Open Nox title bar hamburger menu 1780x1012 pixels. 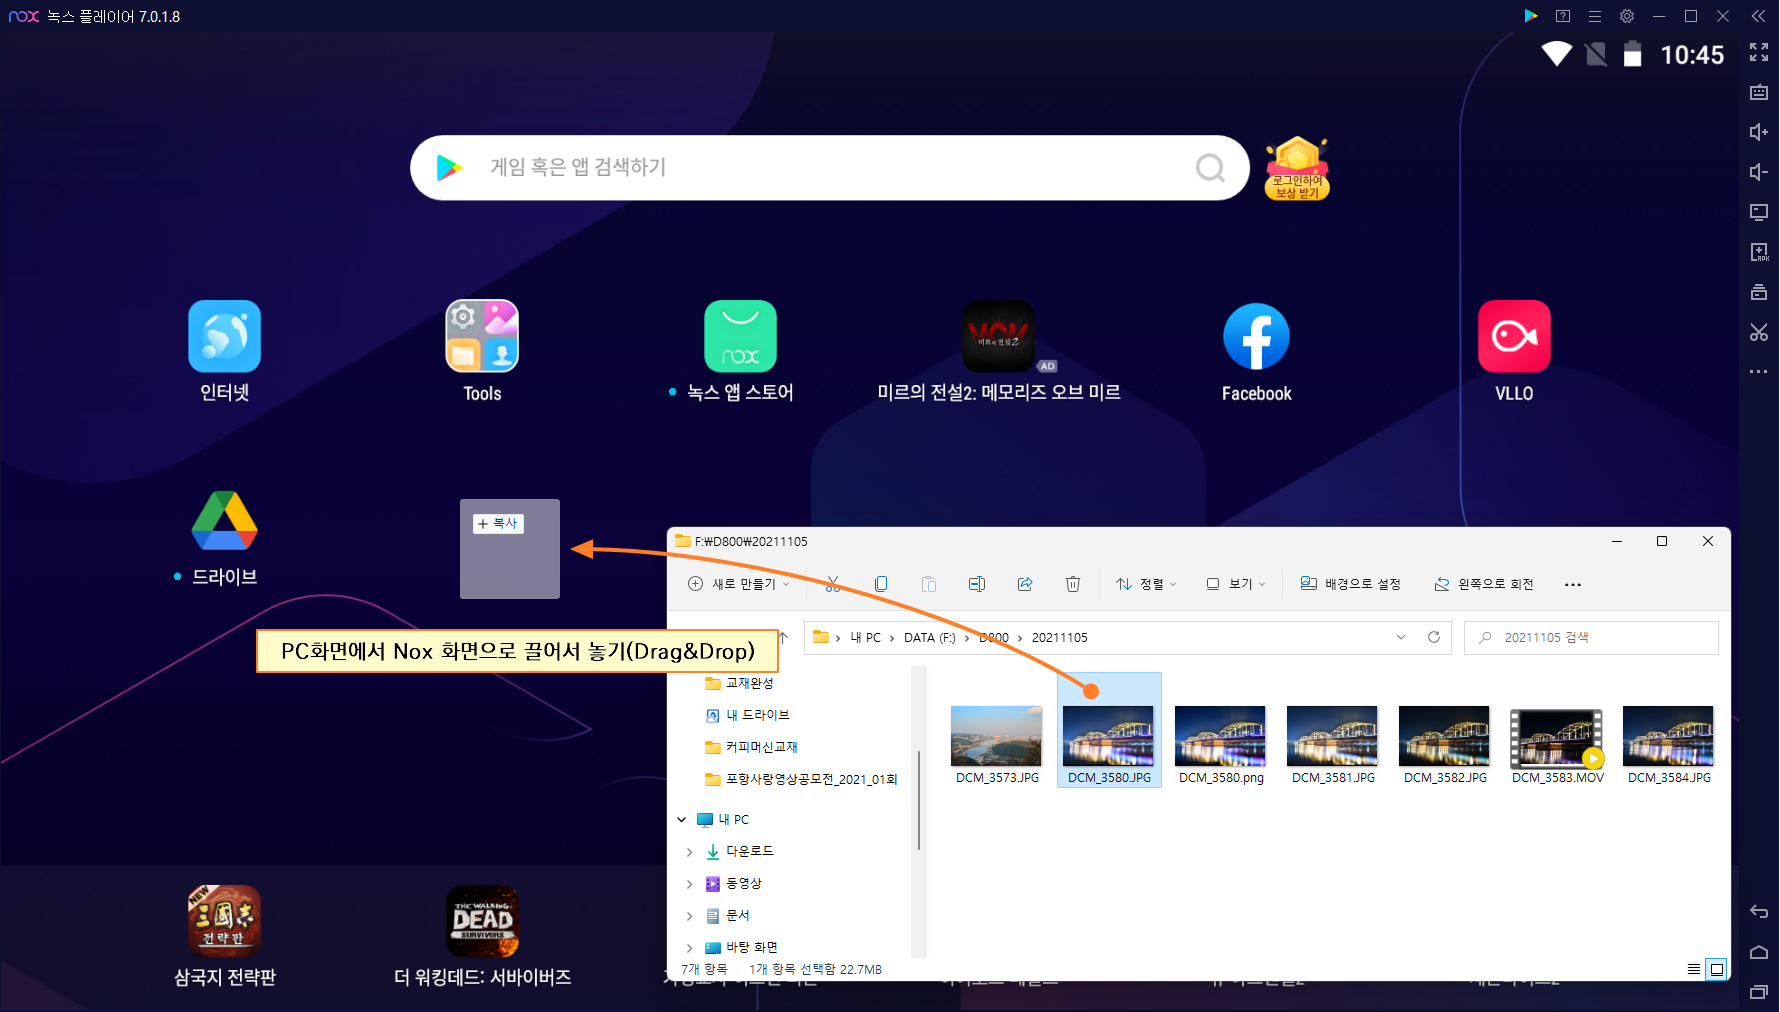tap(1595, 16)
